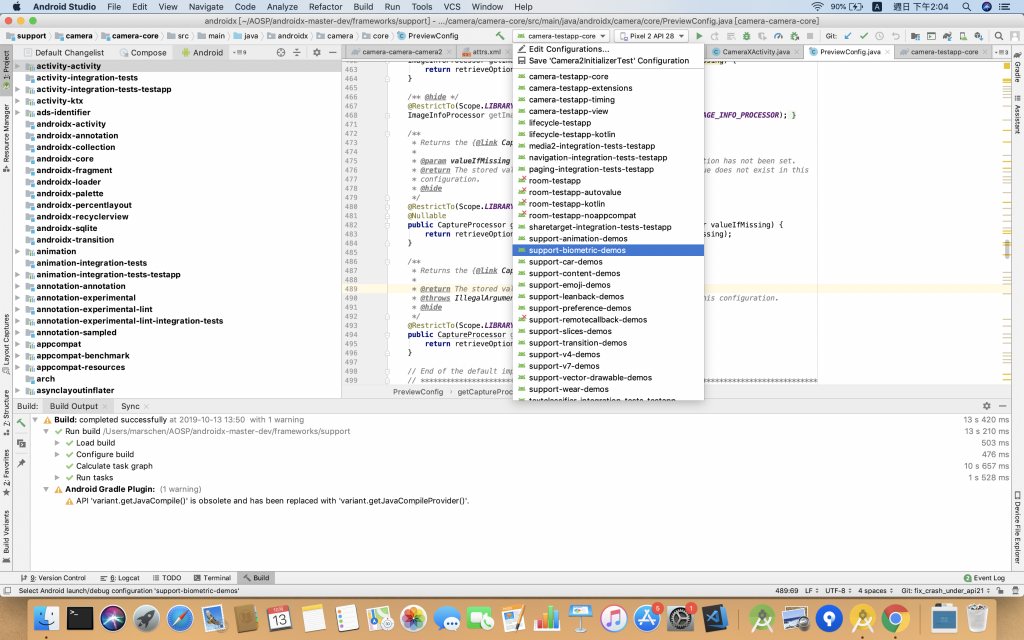Select support-biometric-demos configuration
Screen dimensions: 1024x640
click(609, 250)
